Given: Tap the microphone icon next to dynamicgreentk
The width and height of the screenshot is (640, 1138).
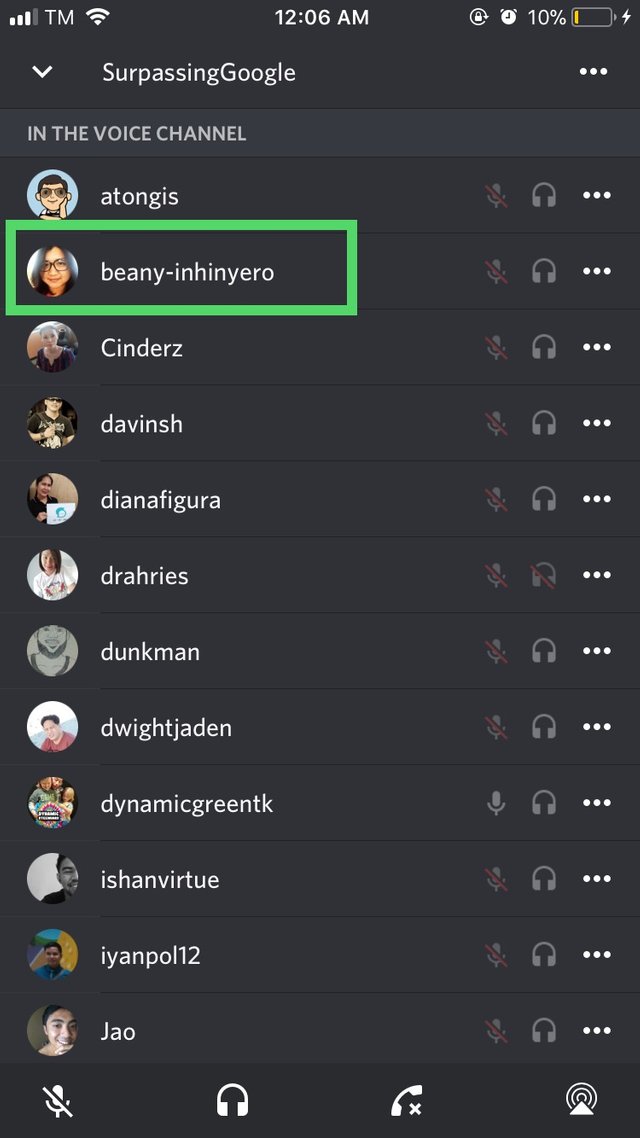Looking at the screenshot, I should tap(496, 803).
